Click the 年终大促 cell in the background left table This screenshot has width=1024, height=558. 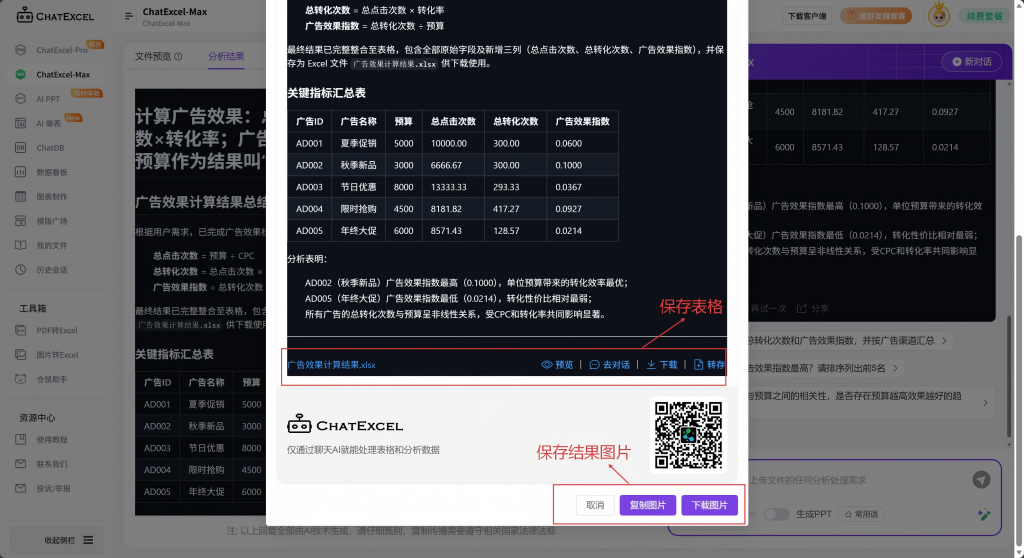pos(206,491)
